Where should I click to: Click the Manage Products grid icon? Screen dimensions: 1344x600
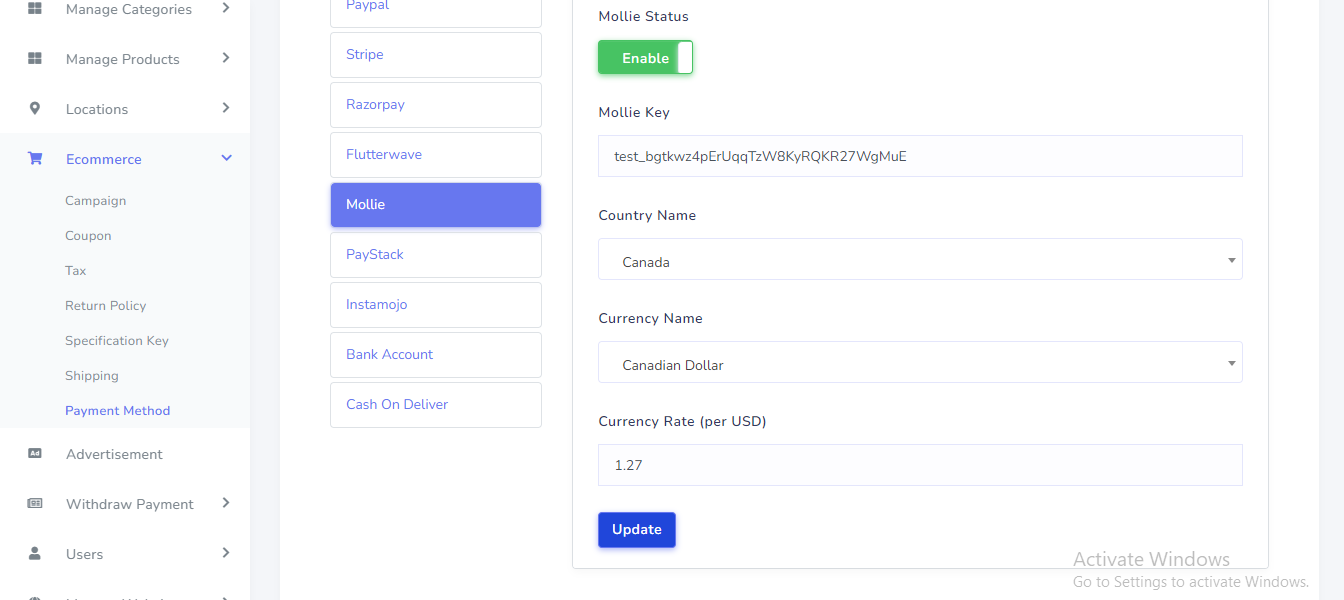35,59
